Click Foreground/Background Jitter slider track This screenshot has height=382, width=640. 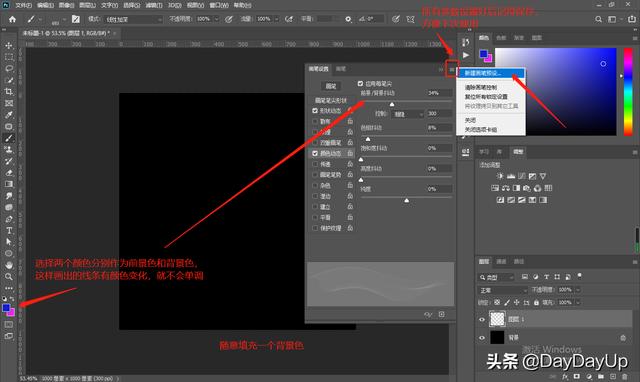406,101
